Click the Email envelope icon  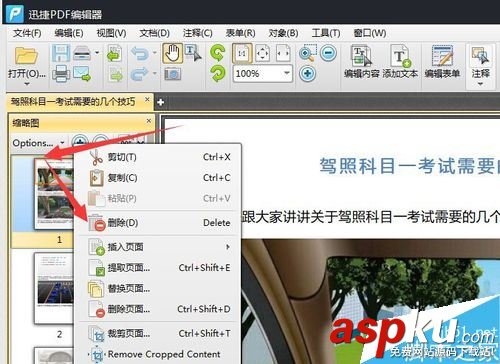click(x=82, y=73)
